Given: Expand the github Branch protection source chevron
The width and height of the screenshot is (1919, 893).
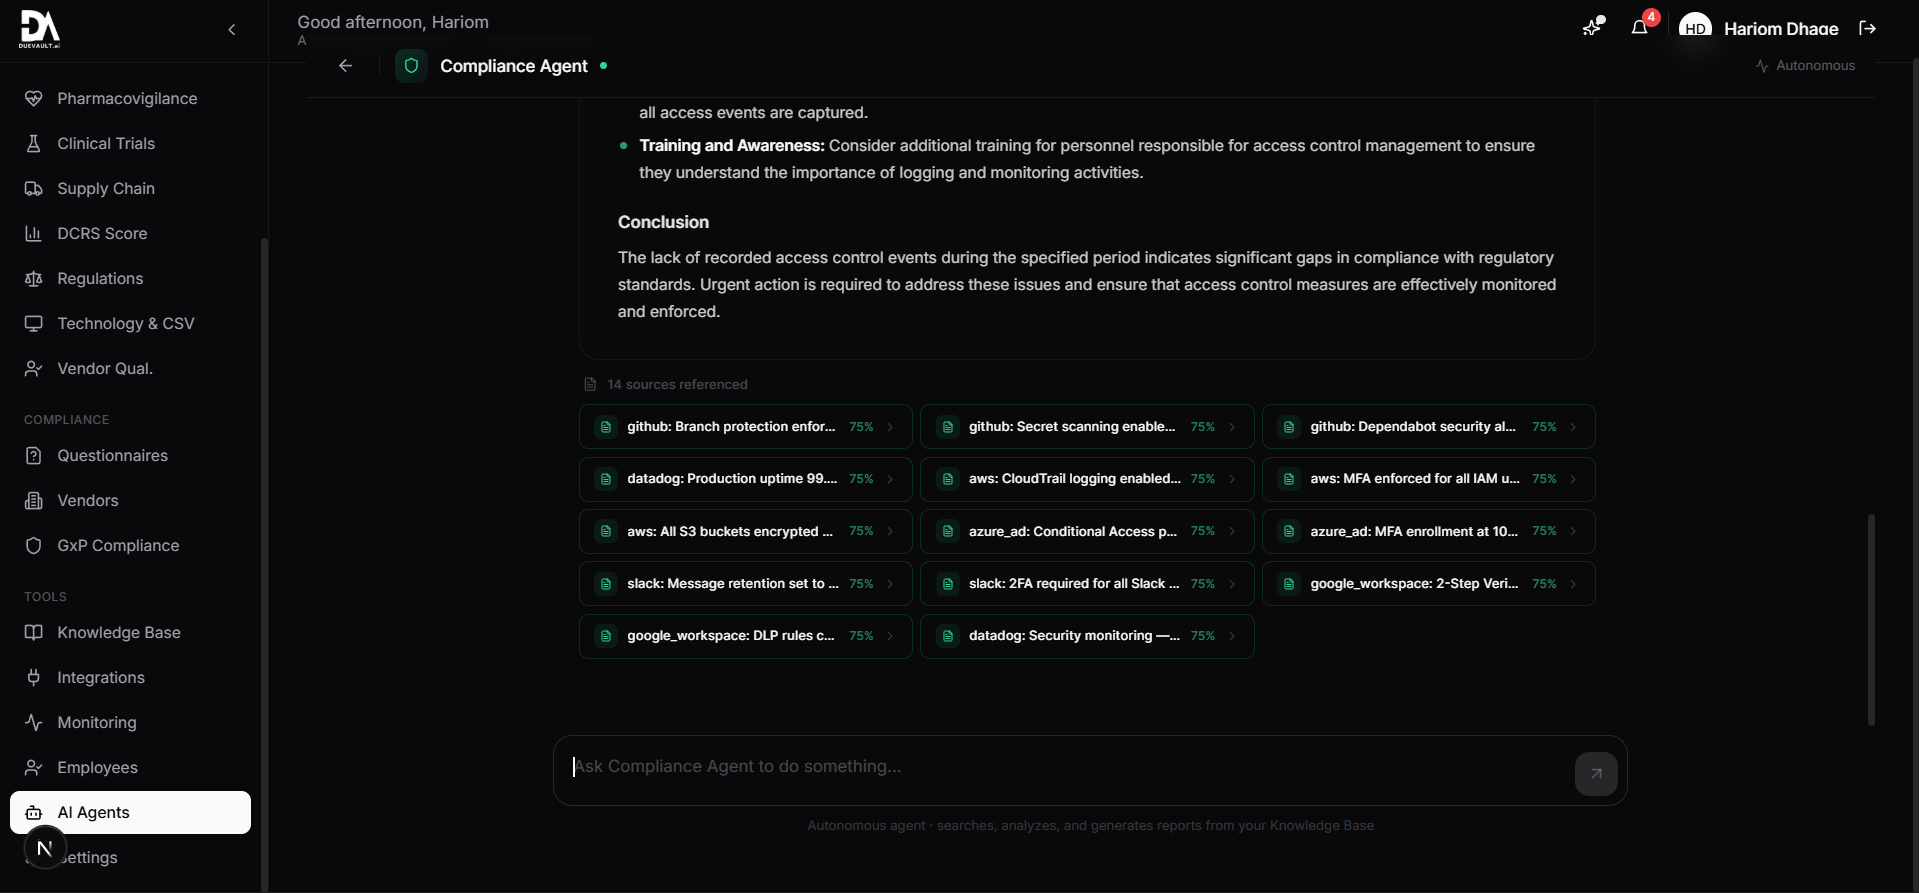Looking at the screenshot, I should pos(890,427).
